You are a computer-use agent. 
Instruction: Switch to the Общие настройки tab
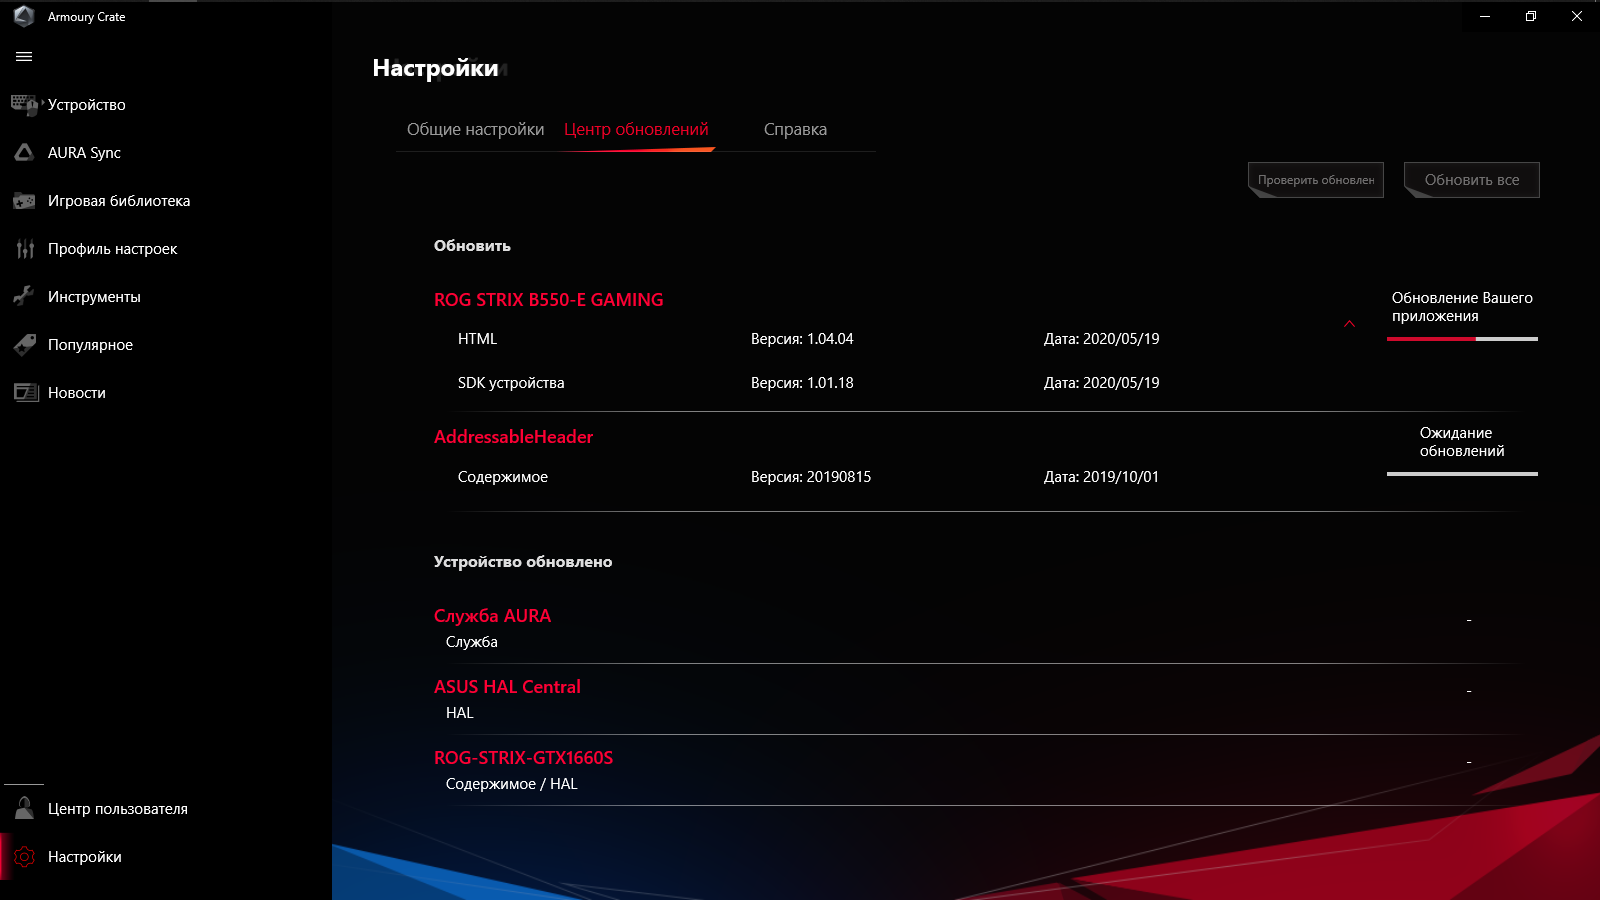475,130
